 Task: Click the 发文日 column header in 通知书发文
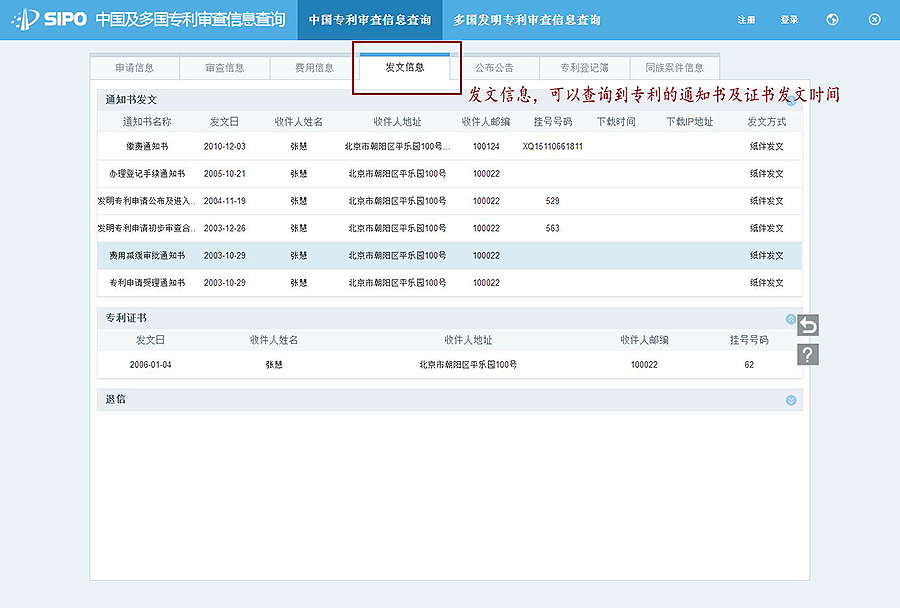(224, 122)
